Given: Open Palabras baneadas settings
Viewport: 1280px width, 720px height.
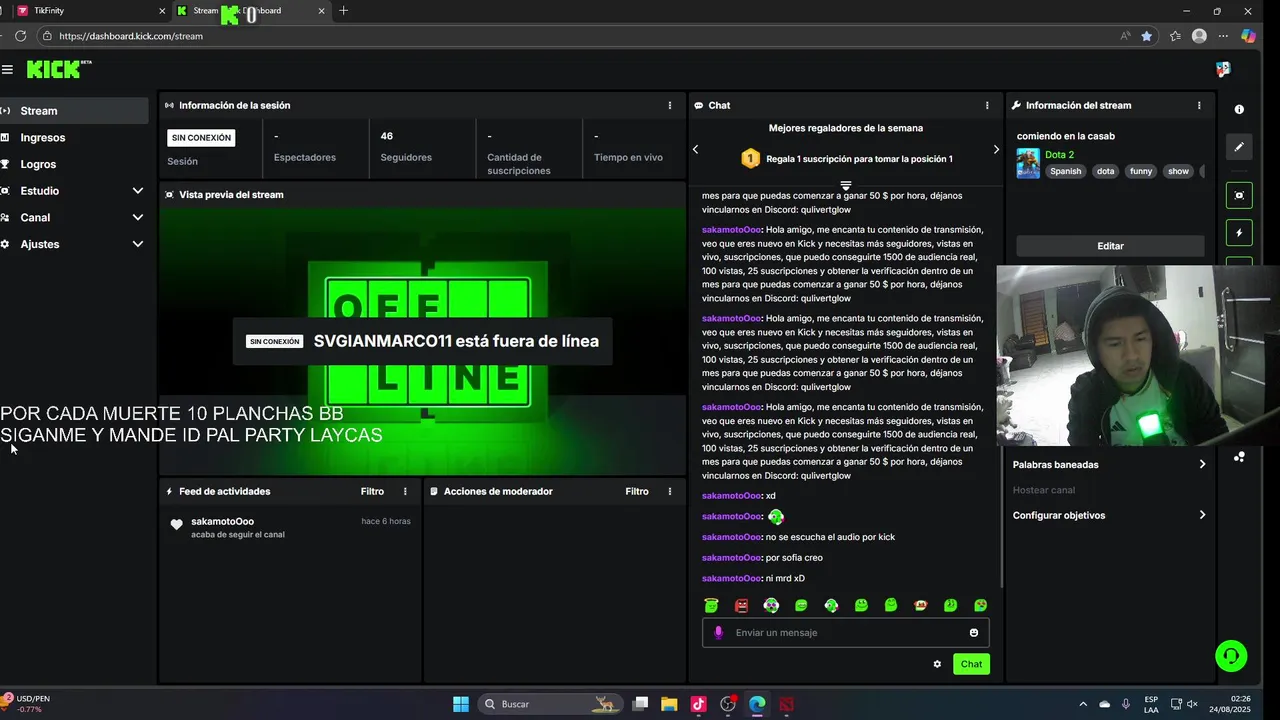Looking at the screenshot, I should (1110, 464).
